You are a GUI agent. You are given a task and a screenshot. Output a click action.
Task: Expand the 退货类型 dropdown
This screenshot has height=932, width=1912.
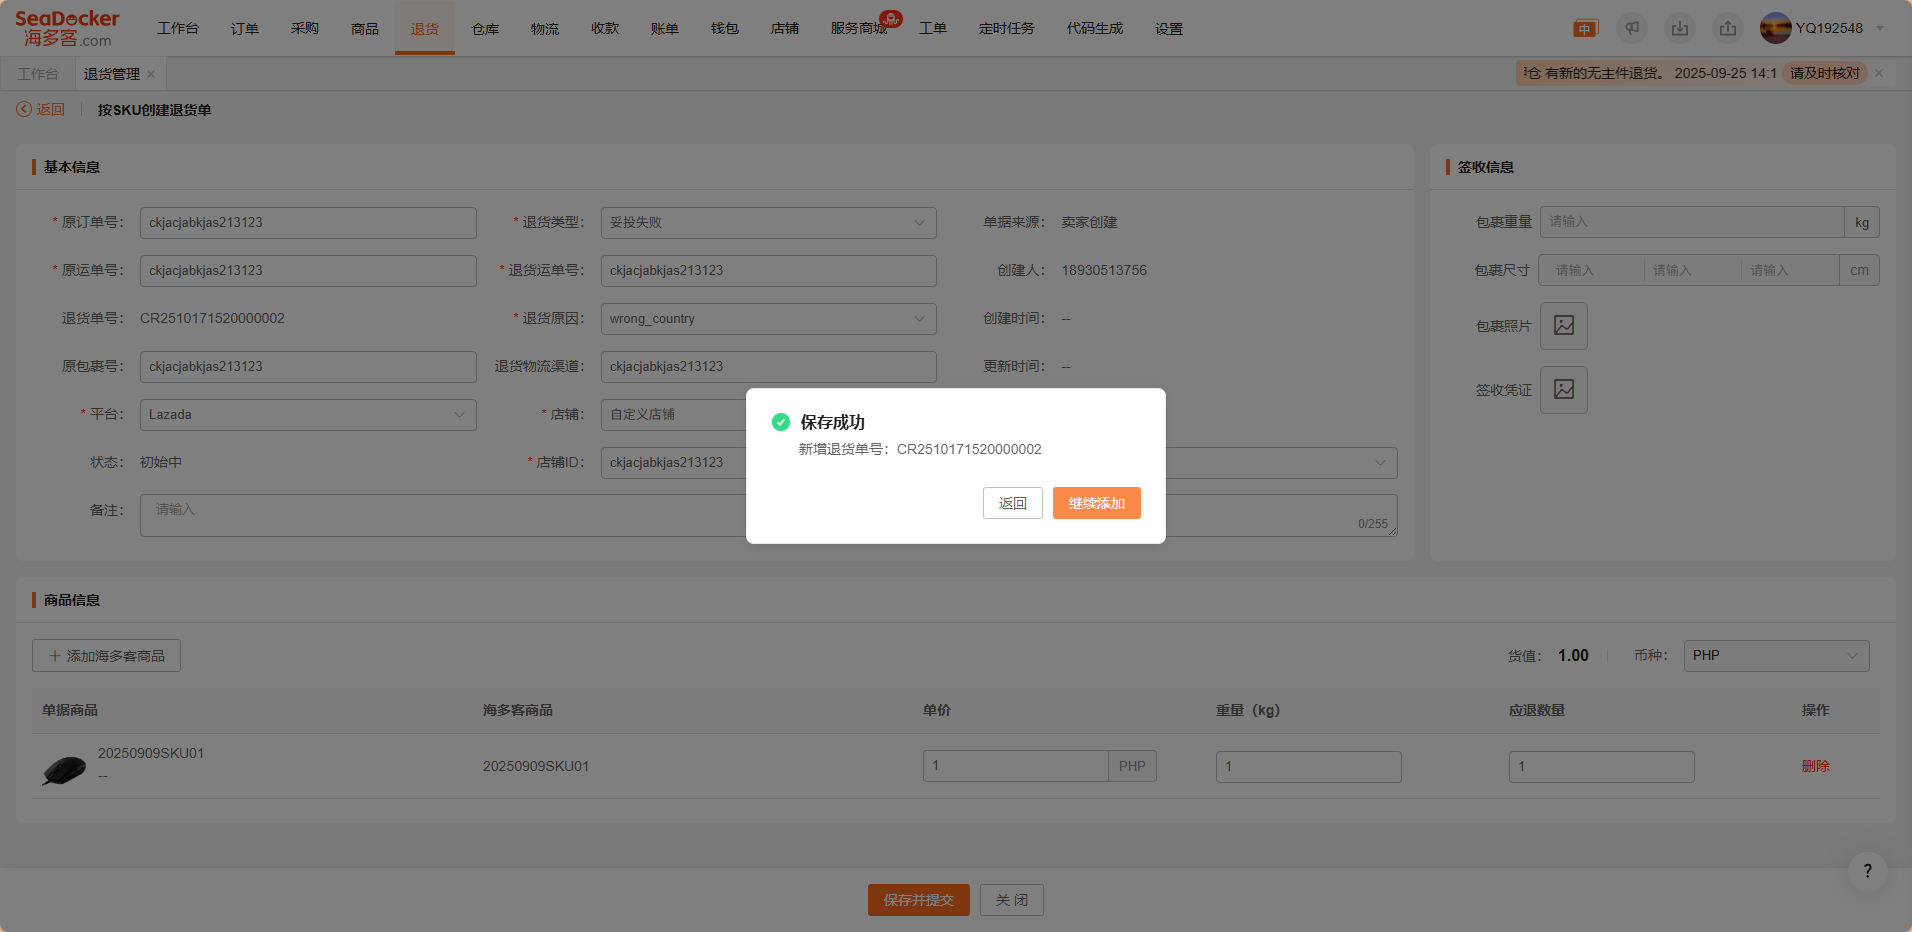click(x=768, y=223)
